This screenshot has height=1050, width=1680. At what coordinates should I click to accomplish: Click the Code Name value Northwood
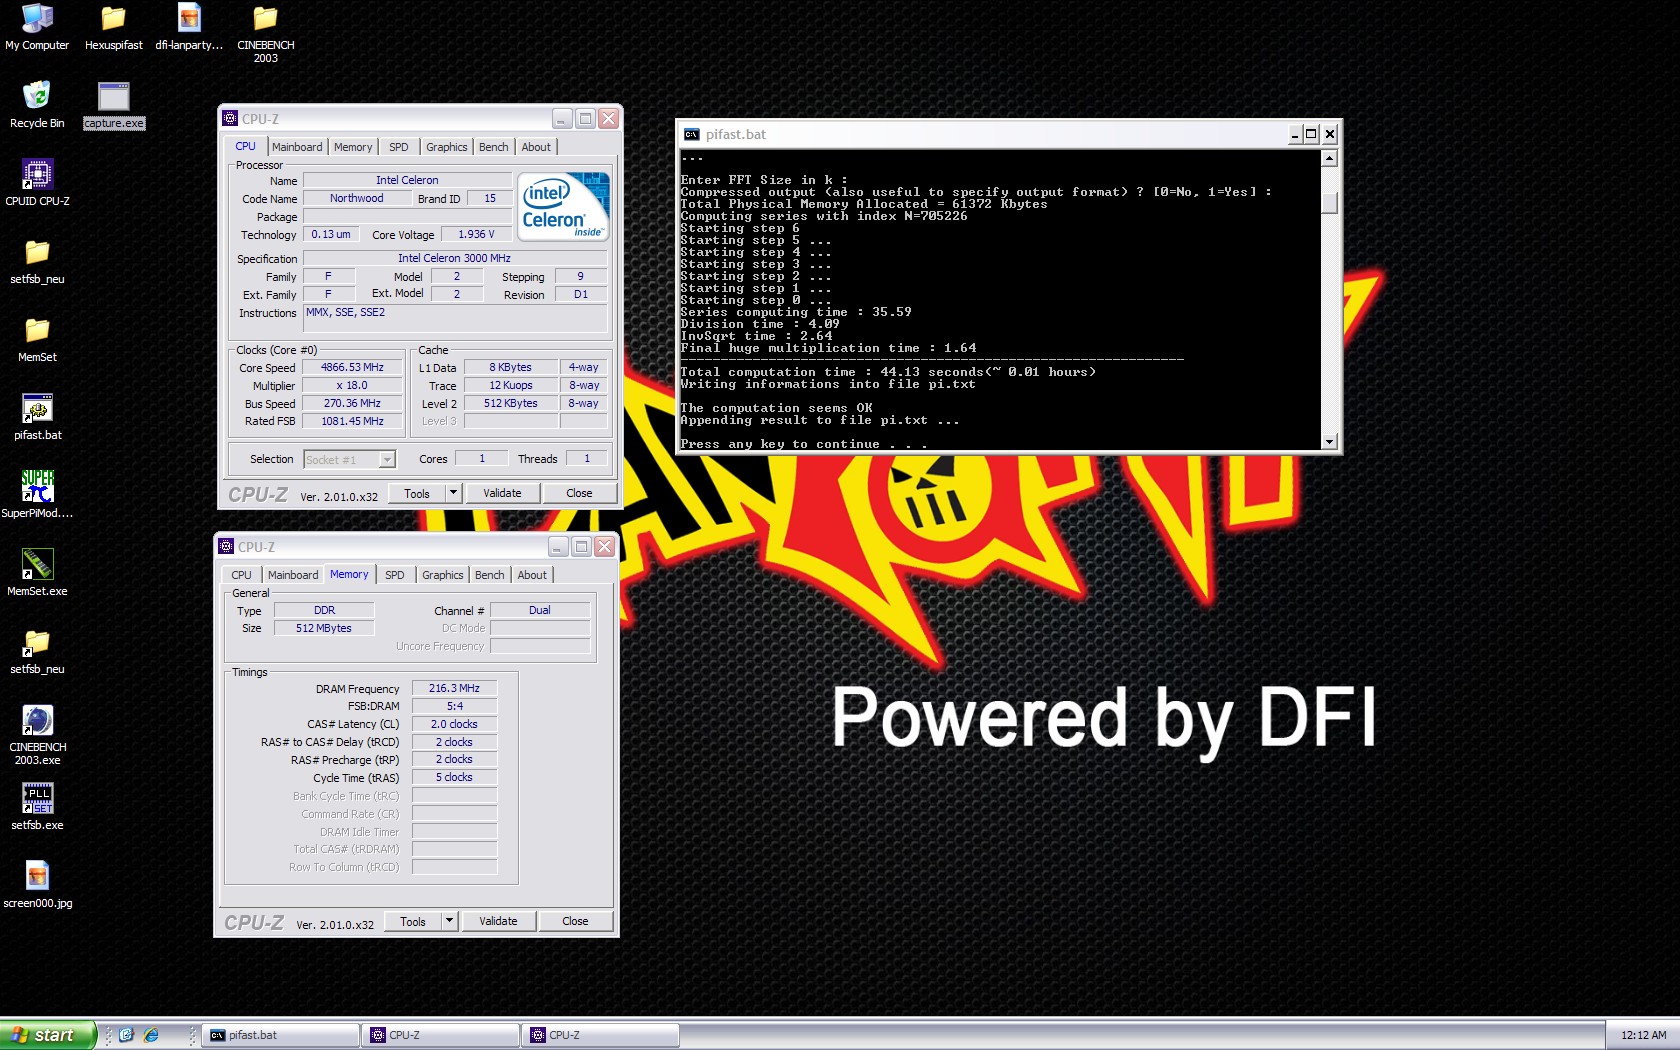[357, 199]
